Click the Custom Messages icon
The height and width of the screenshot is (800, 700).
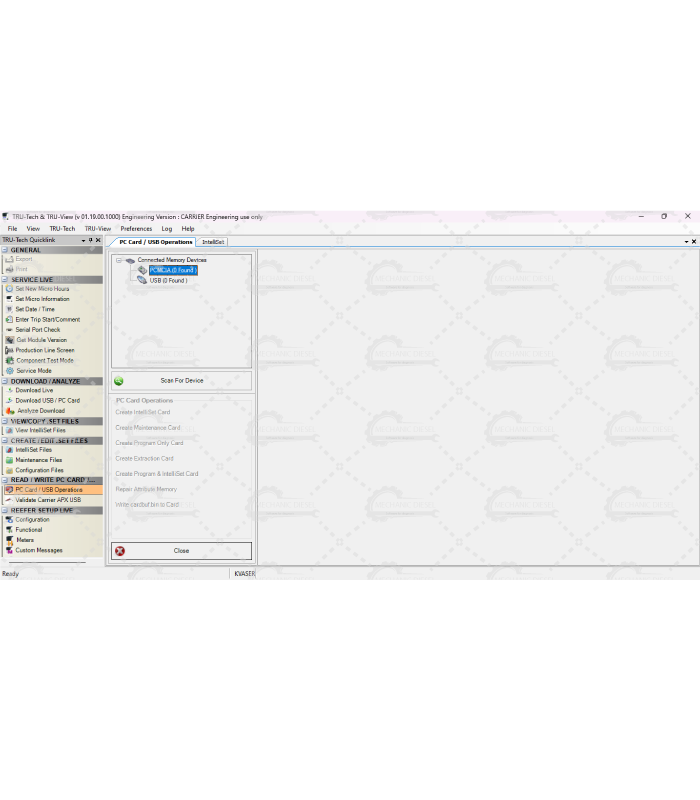point(9,550)
